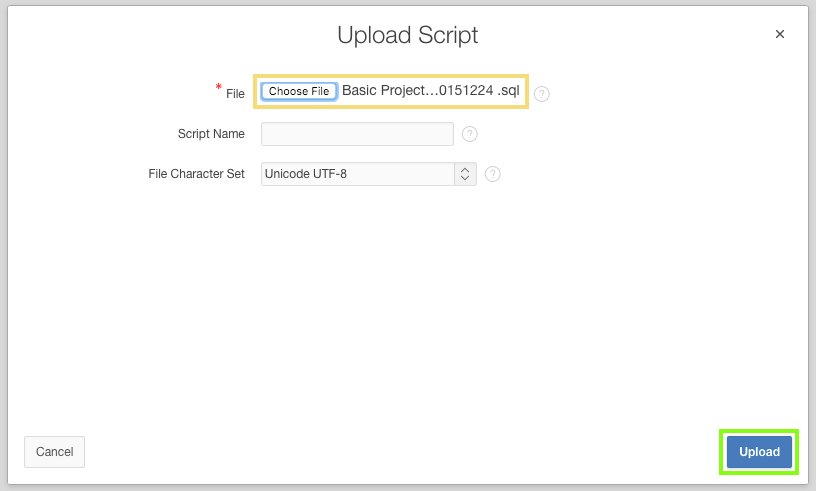Click the File Character Set label
Viewport: 816px width, 491px height.
click(196, 174)
